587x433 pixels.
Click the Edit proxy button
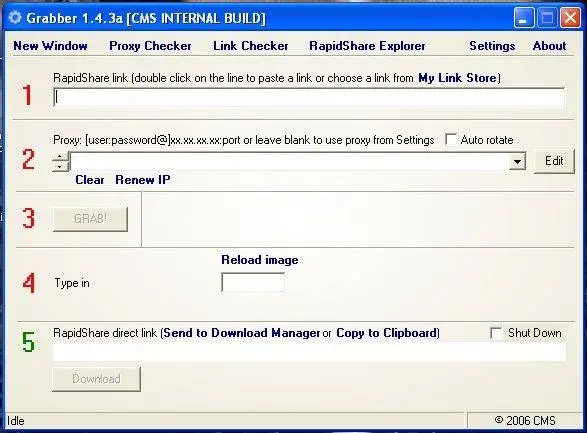point(554,161)
